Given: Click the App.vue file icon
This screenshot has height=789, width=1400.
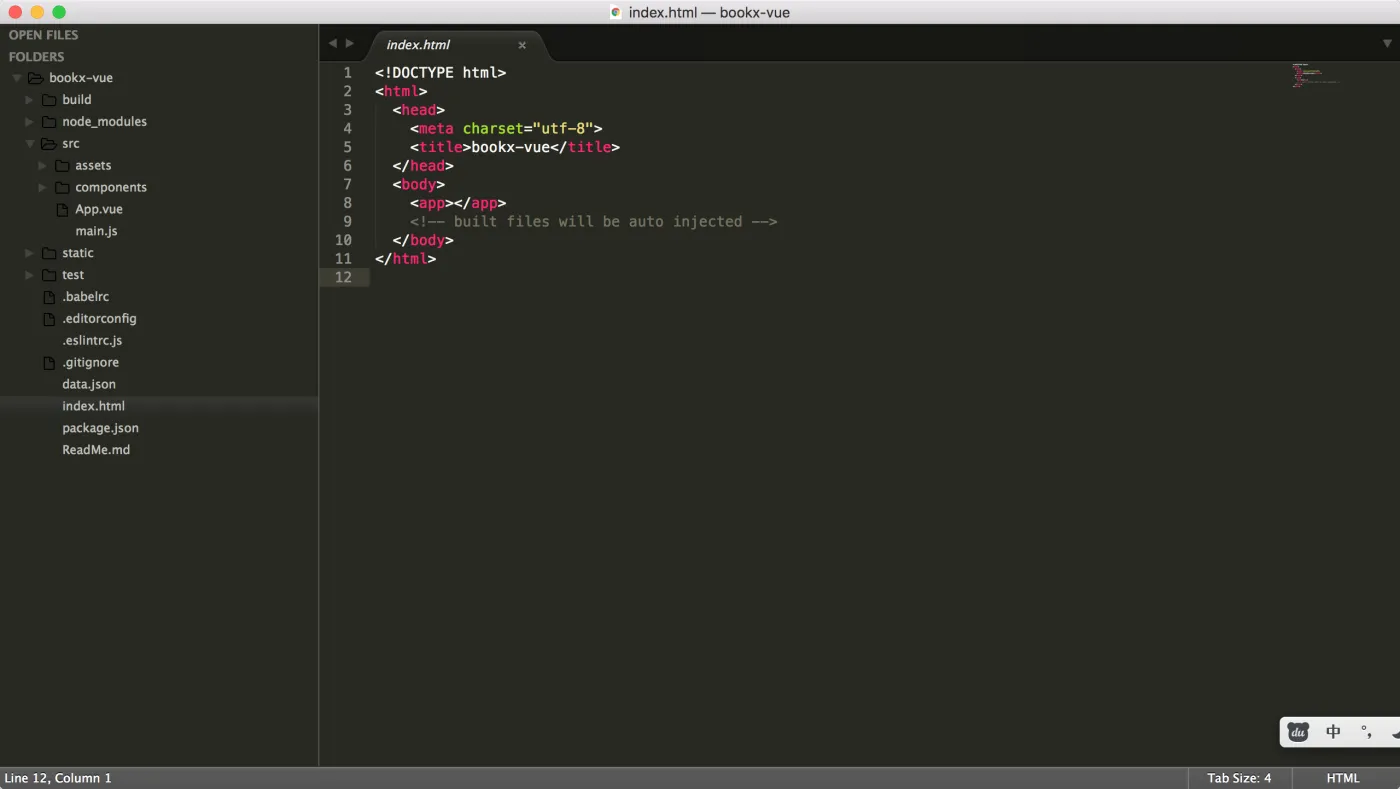Looking at the screenshot, I should point(62,210).
